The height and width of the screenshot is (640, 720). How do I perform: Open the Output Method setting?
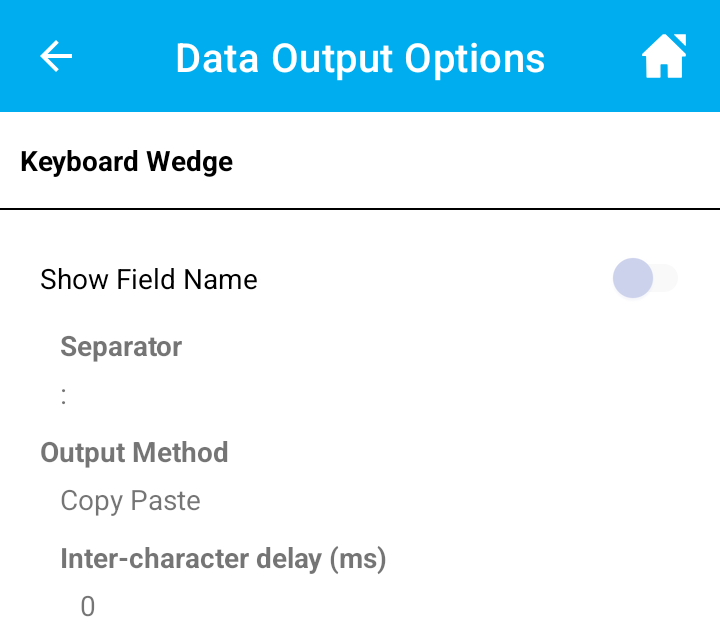pos(134,453)
